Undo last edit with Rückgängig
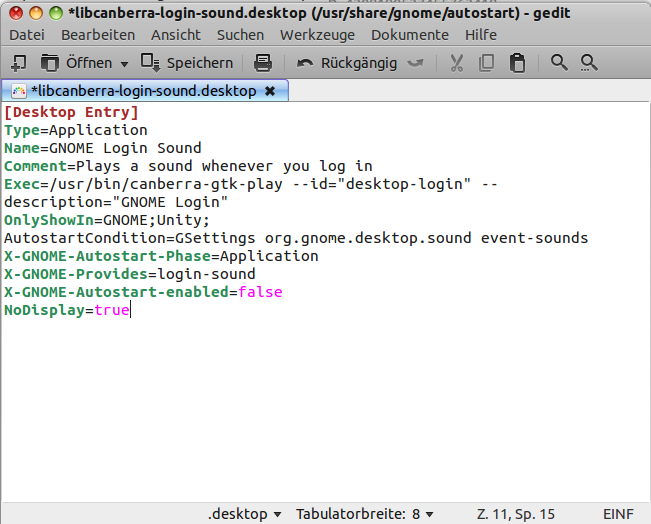651x524 pixels. pyautogui.click(x=347, y=63)
